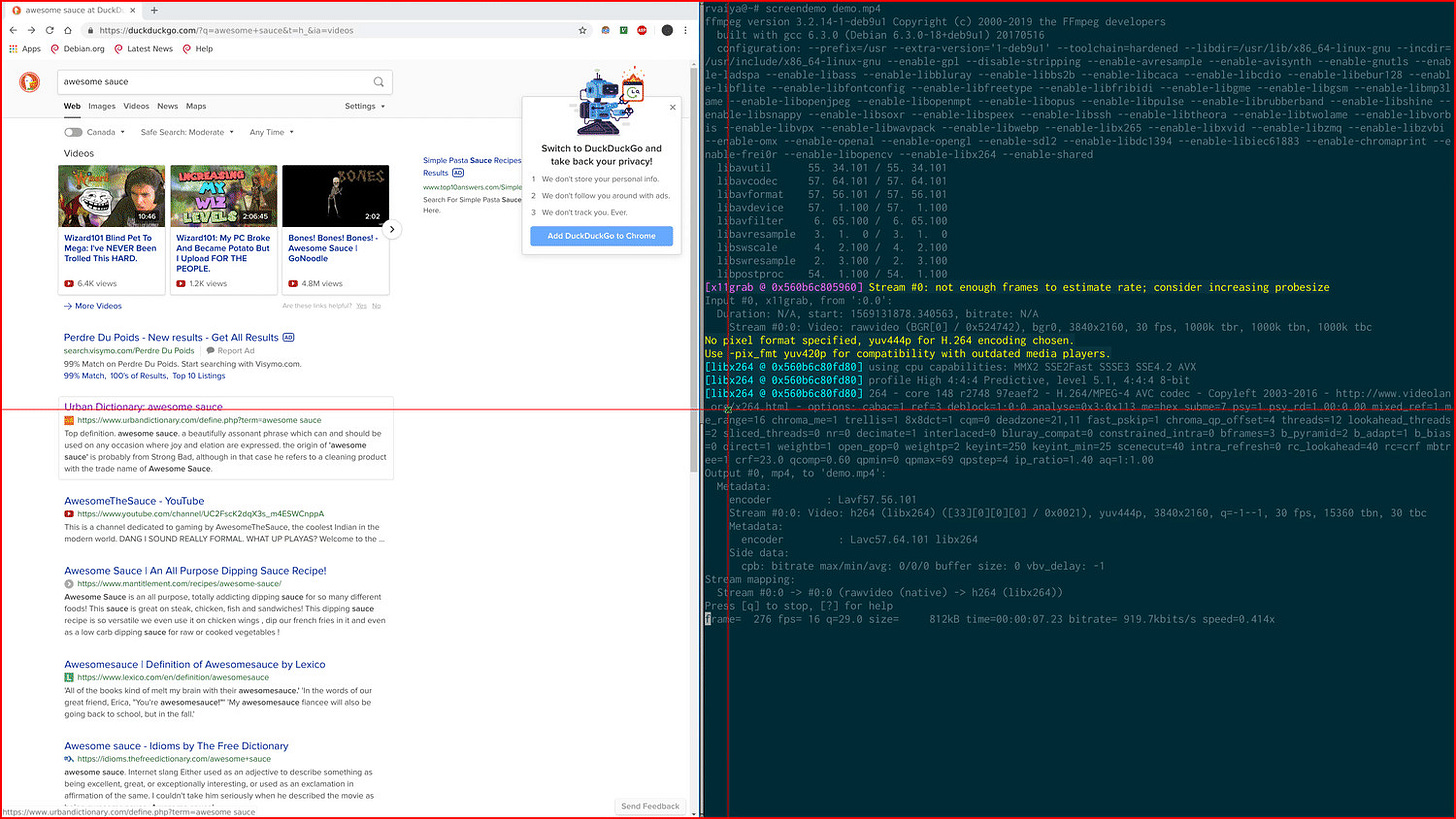1456x819 pixels.
Task: Open the Latest News bookmark
Action: tap(143, 48)
